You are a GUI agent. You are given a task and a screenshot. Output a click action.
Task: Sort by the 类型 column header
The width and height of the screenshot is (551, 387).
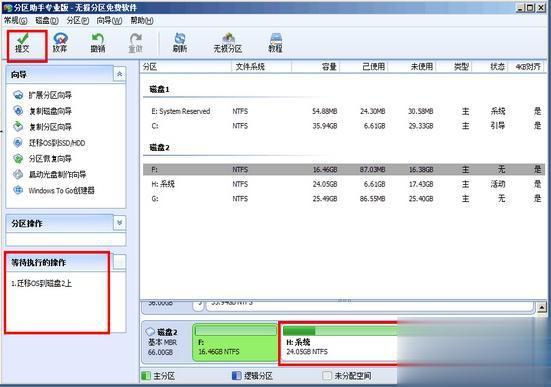(454, 66)
